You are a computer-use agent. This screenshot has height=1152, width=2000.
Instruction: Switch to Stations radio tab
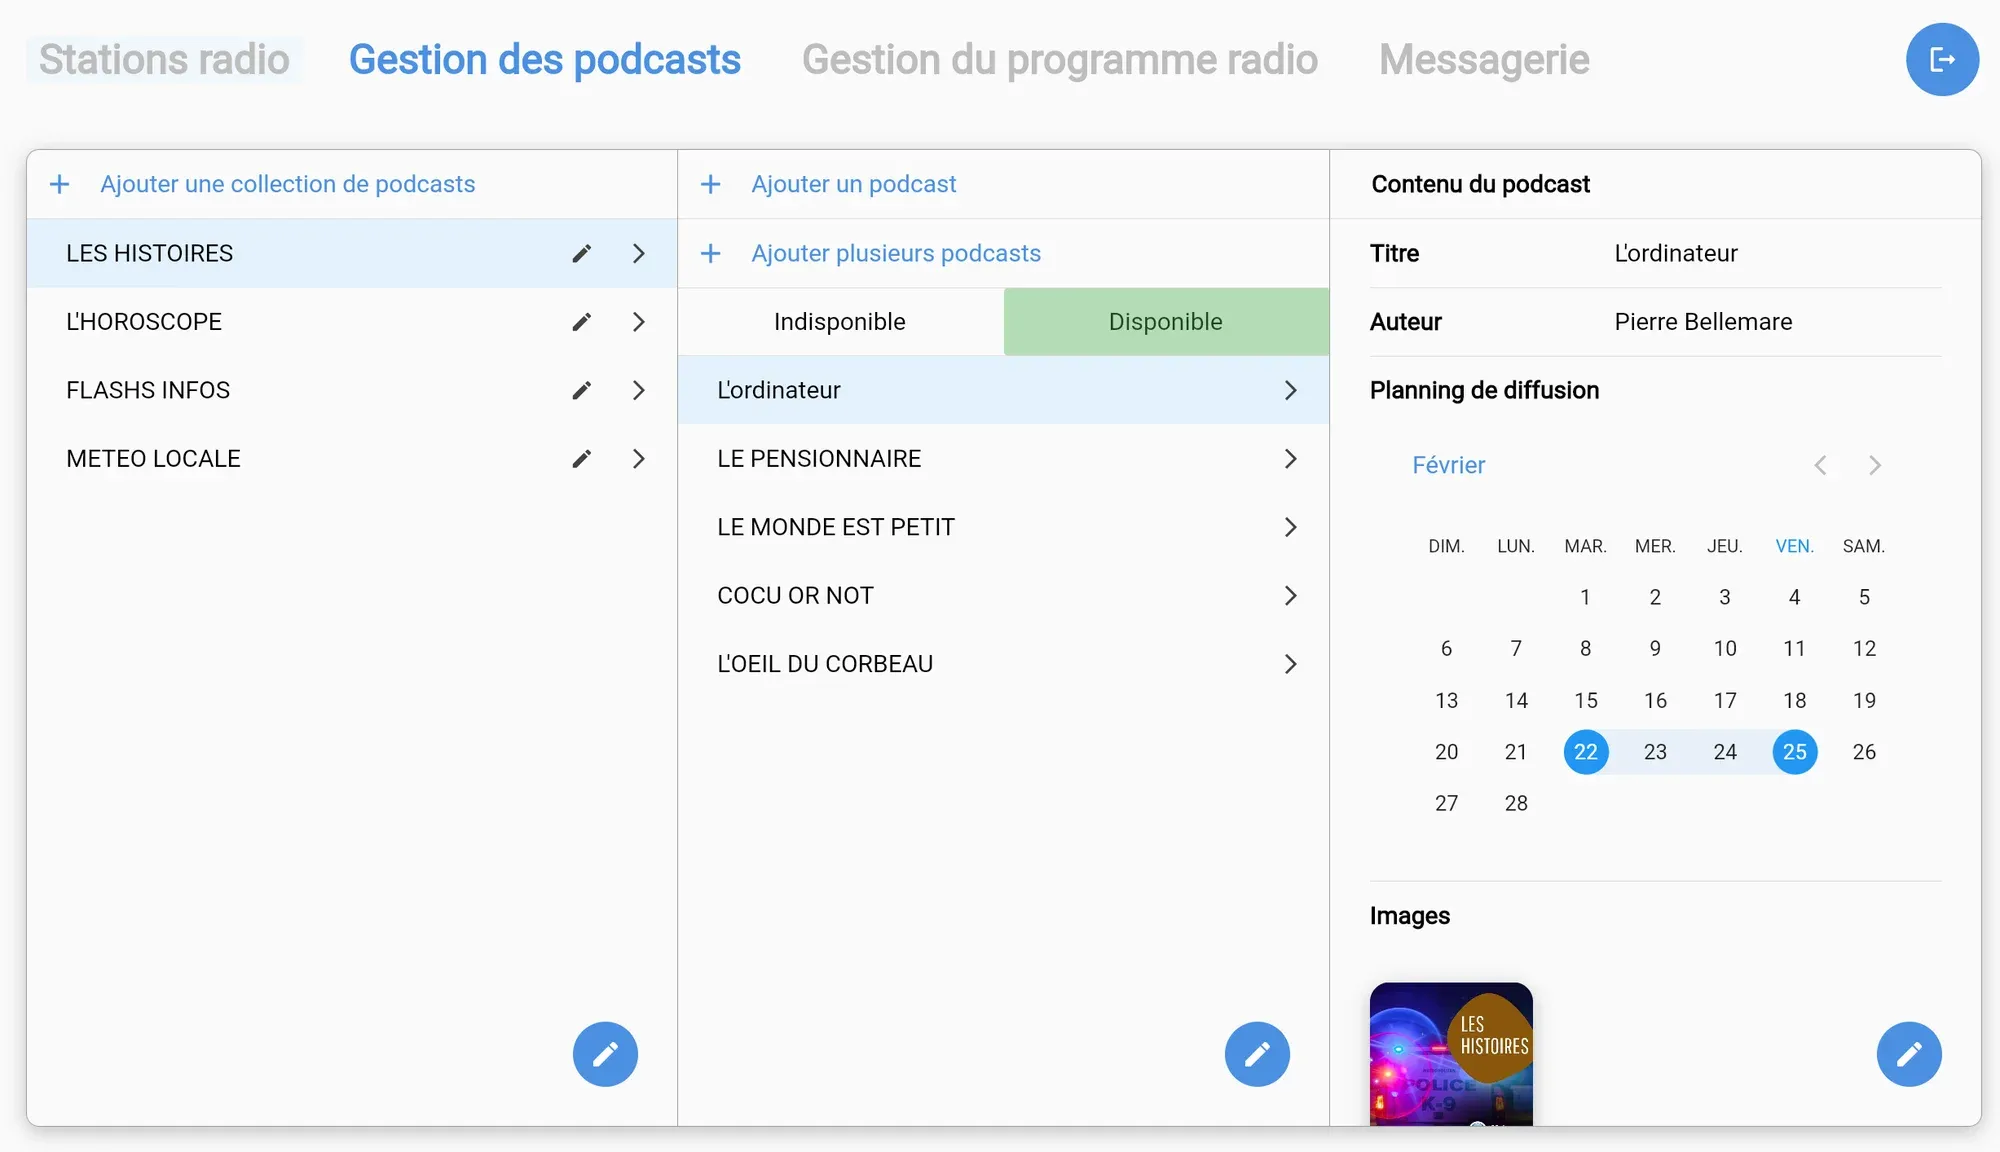(164, 60)
